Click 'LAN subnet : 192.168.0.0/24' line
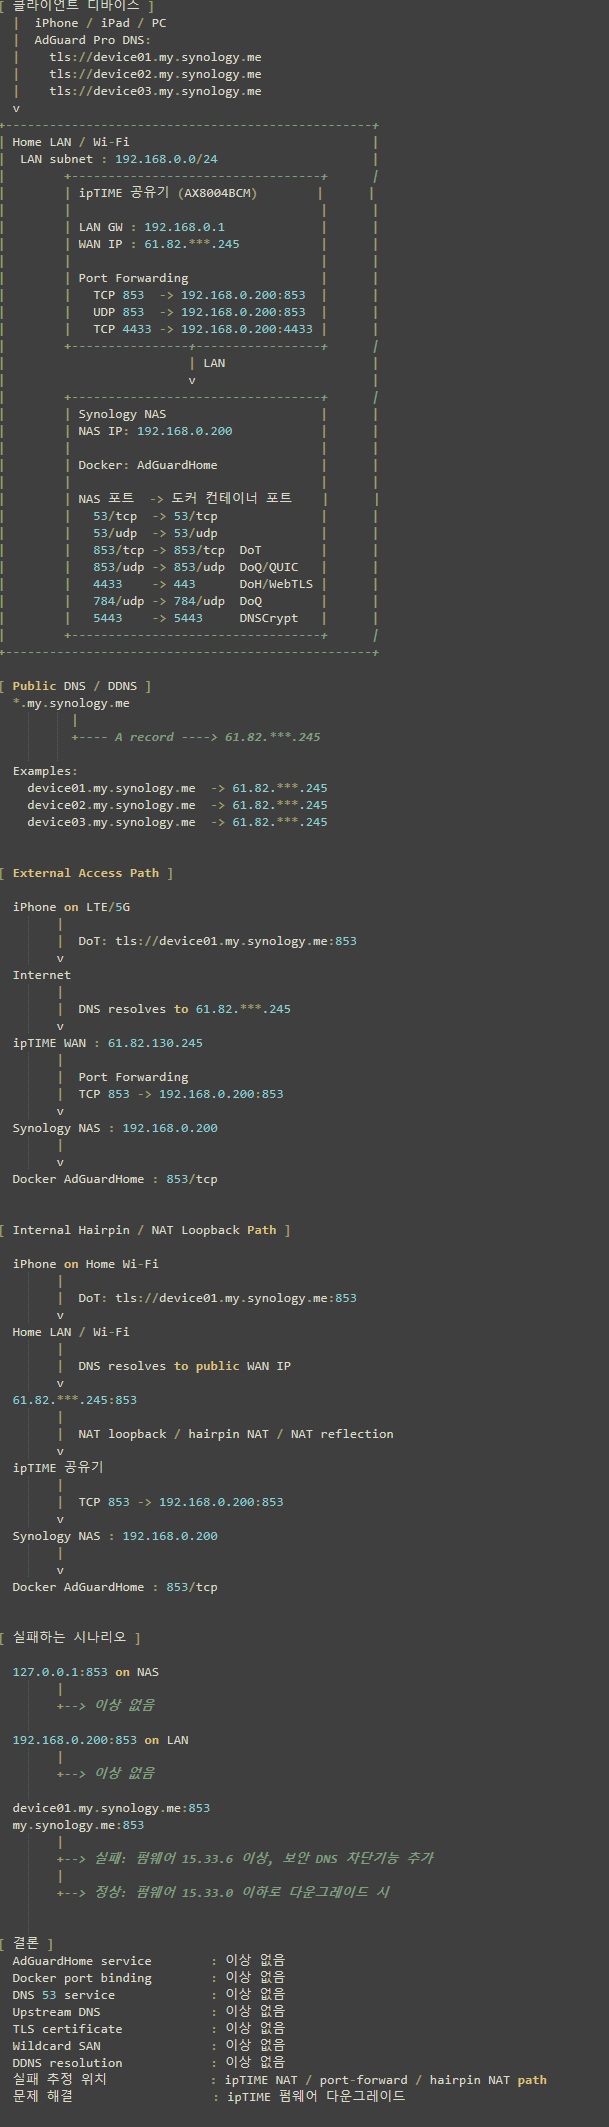This screenshot has width=609, height=2127. [x=119, y=159]
